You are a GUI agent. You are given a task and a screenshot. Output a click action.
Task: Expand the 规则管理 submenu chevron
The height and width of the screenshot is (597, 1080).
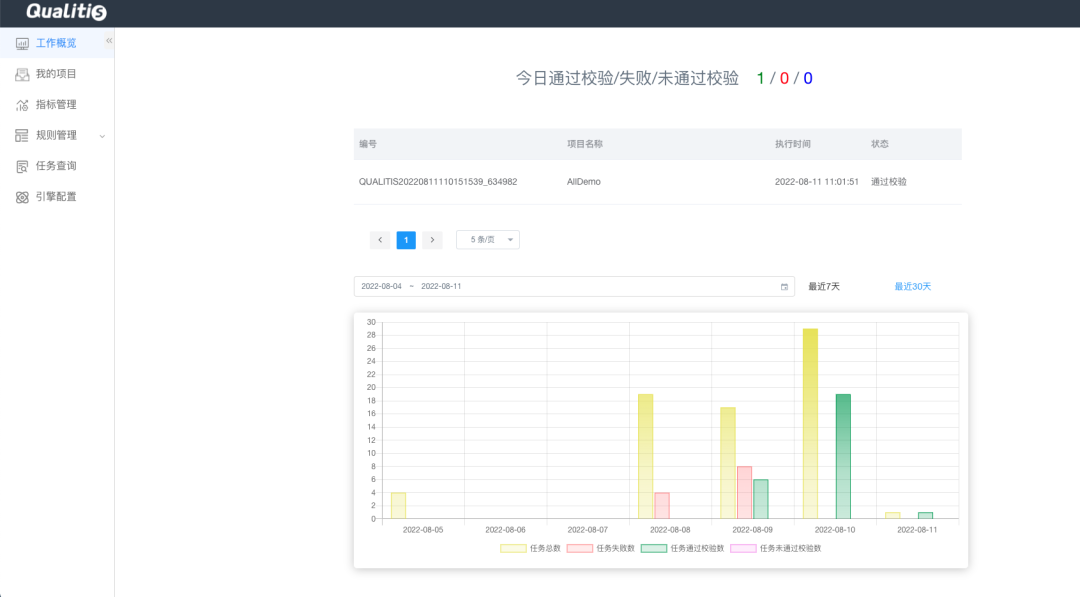[103, 135]
